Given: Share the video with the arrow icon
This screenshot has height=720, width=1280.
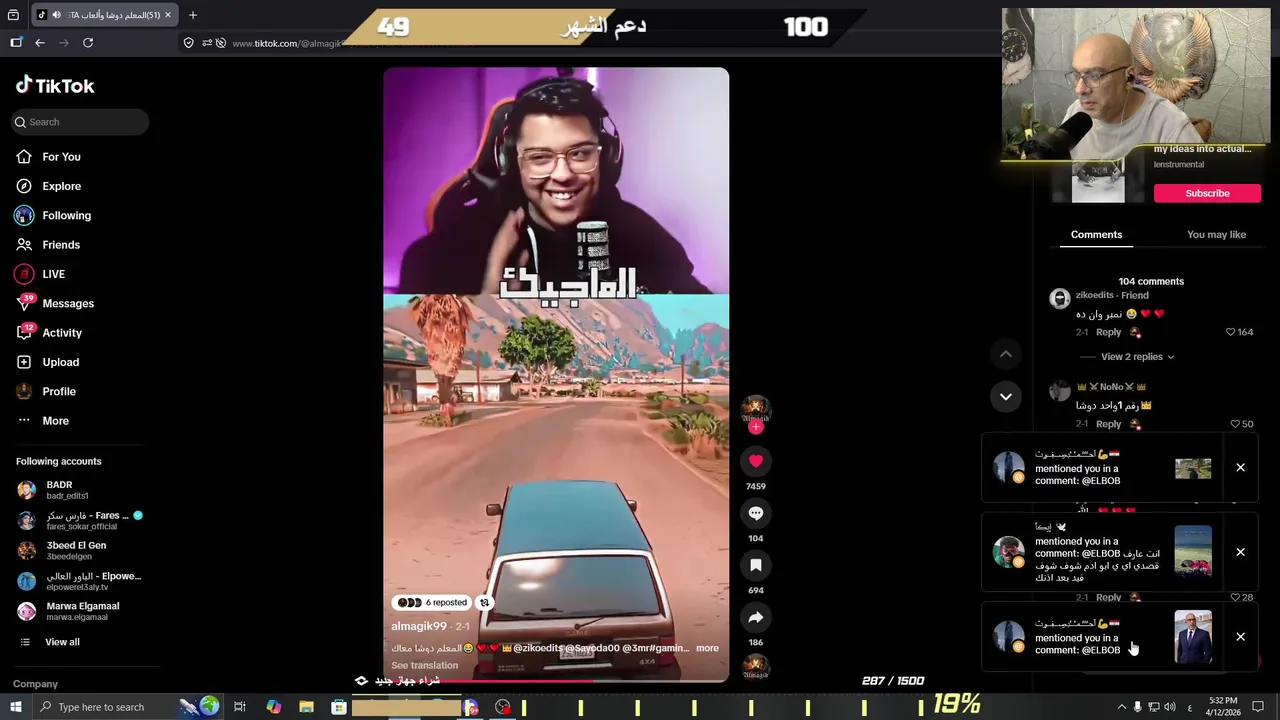Looking at the screenshot, I should pos(756,617).
